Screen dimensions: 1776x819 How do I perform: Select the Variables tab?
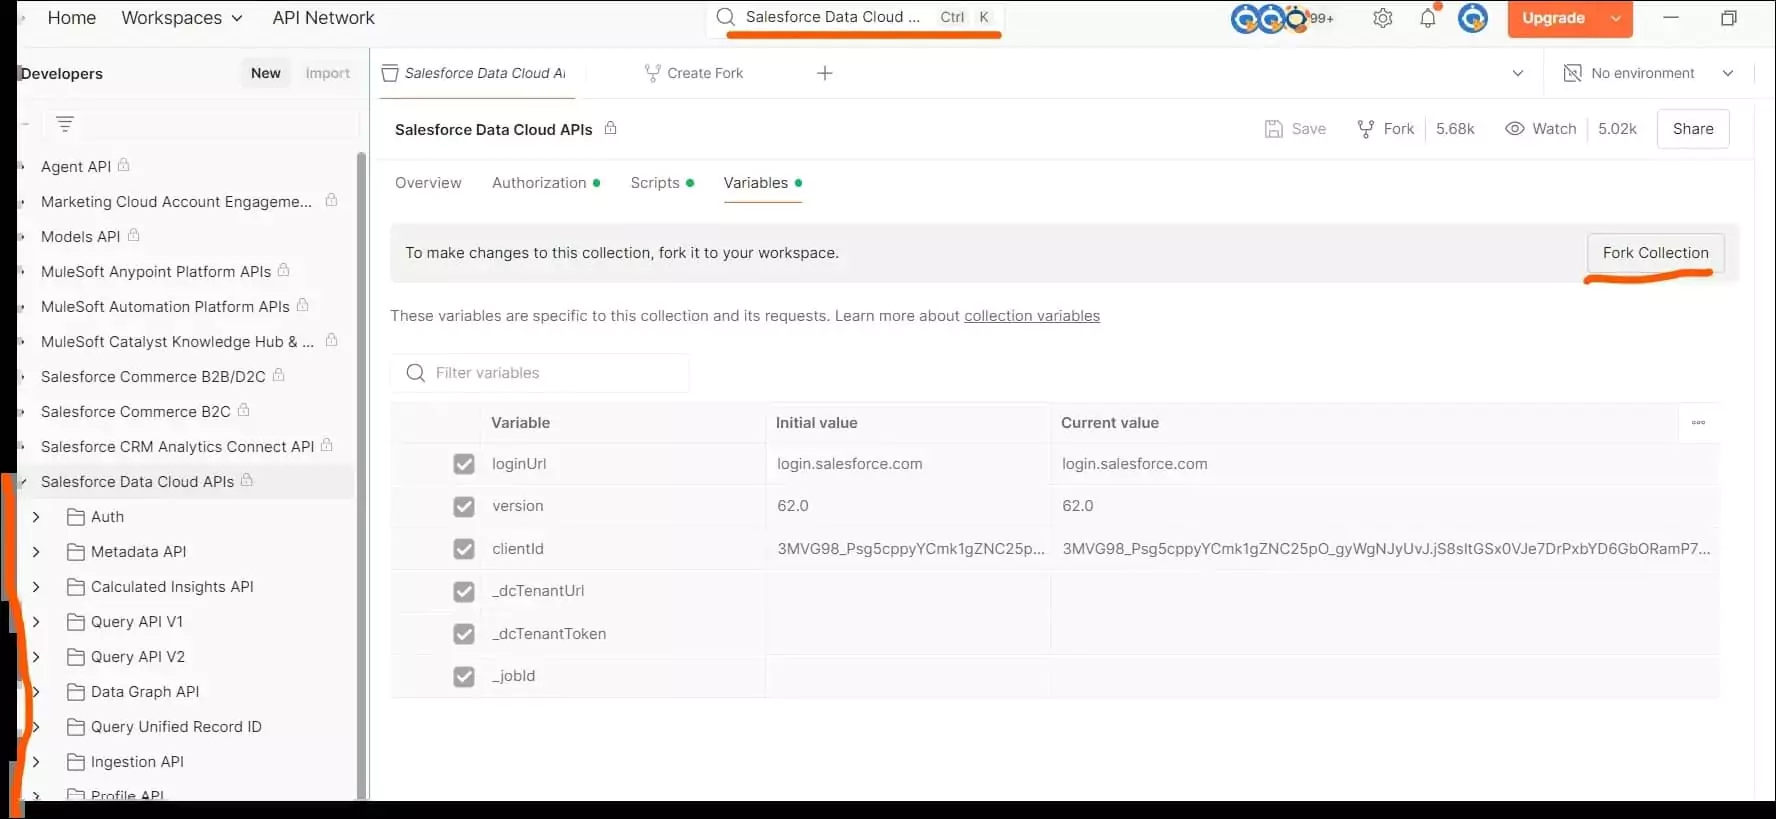(763, 183)
